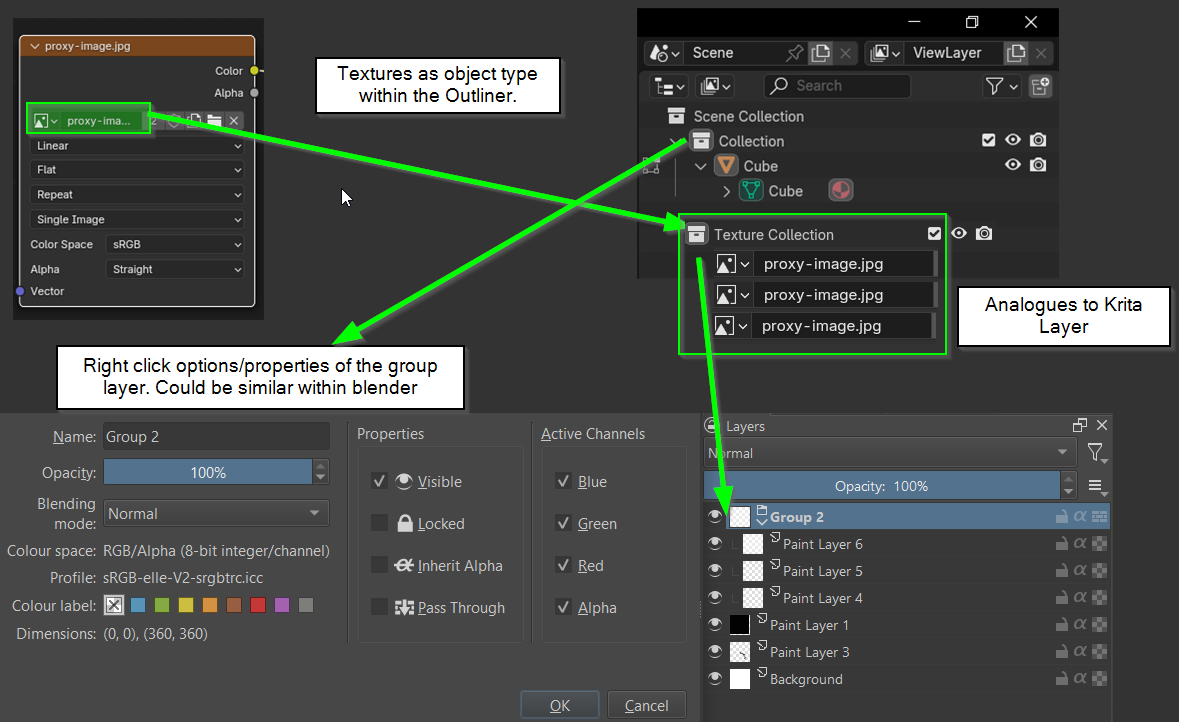Click the Name field containing Group 2

click(216, 437)
